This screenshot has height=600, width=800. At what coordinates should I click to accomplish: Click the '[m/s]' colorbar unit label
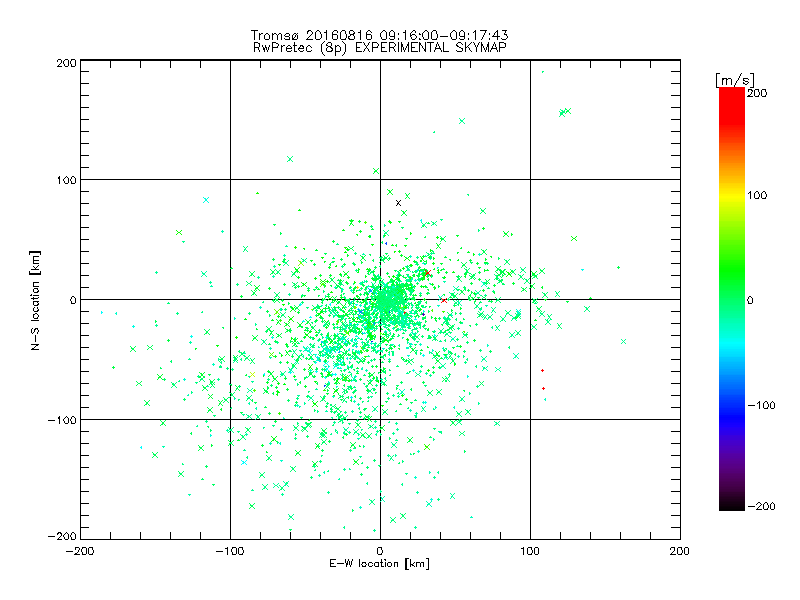tap(734, 80)
